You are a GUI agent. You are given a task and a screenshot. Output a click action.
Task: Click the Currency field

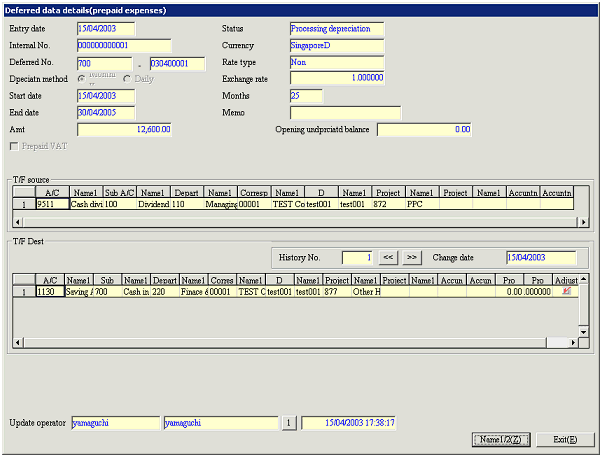(337, 46)
